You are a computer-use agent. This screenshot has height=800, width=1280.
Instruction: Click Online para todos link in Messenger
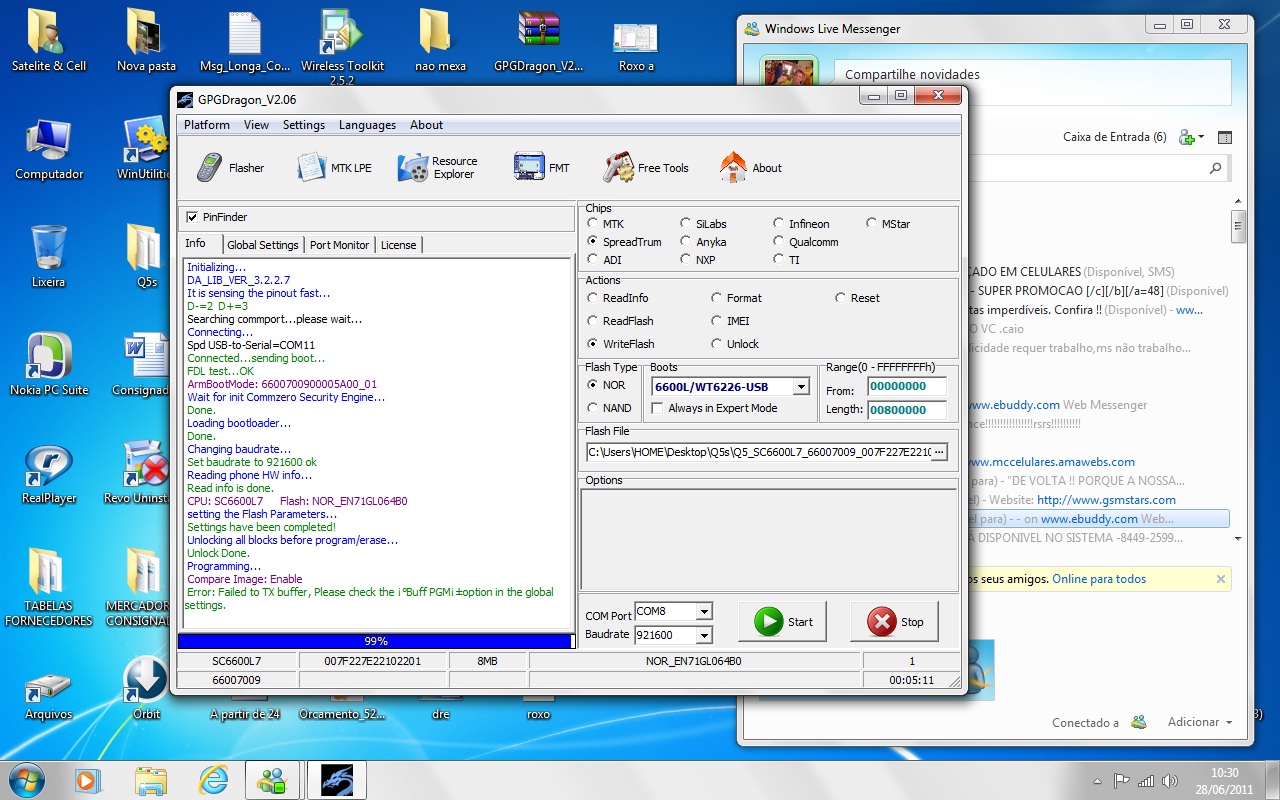1099,579
